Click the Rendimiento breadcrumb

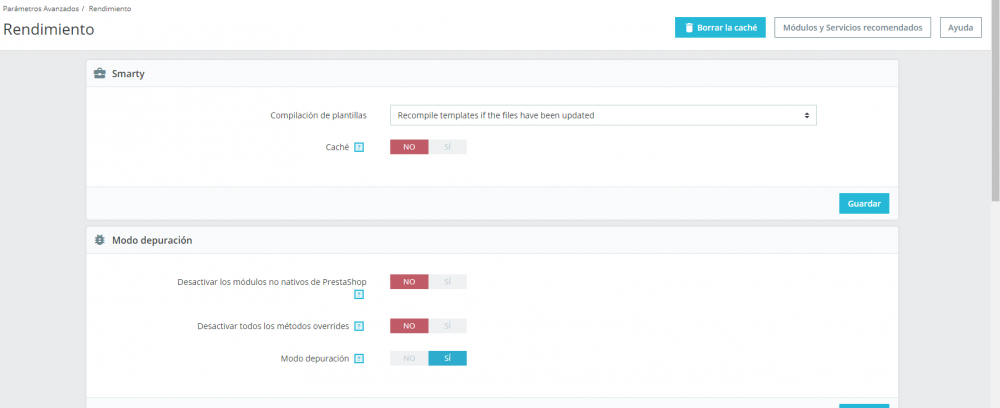[x=110, y=9]
